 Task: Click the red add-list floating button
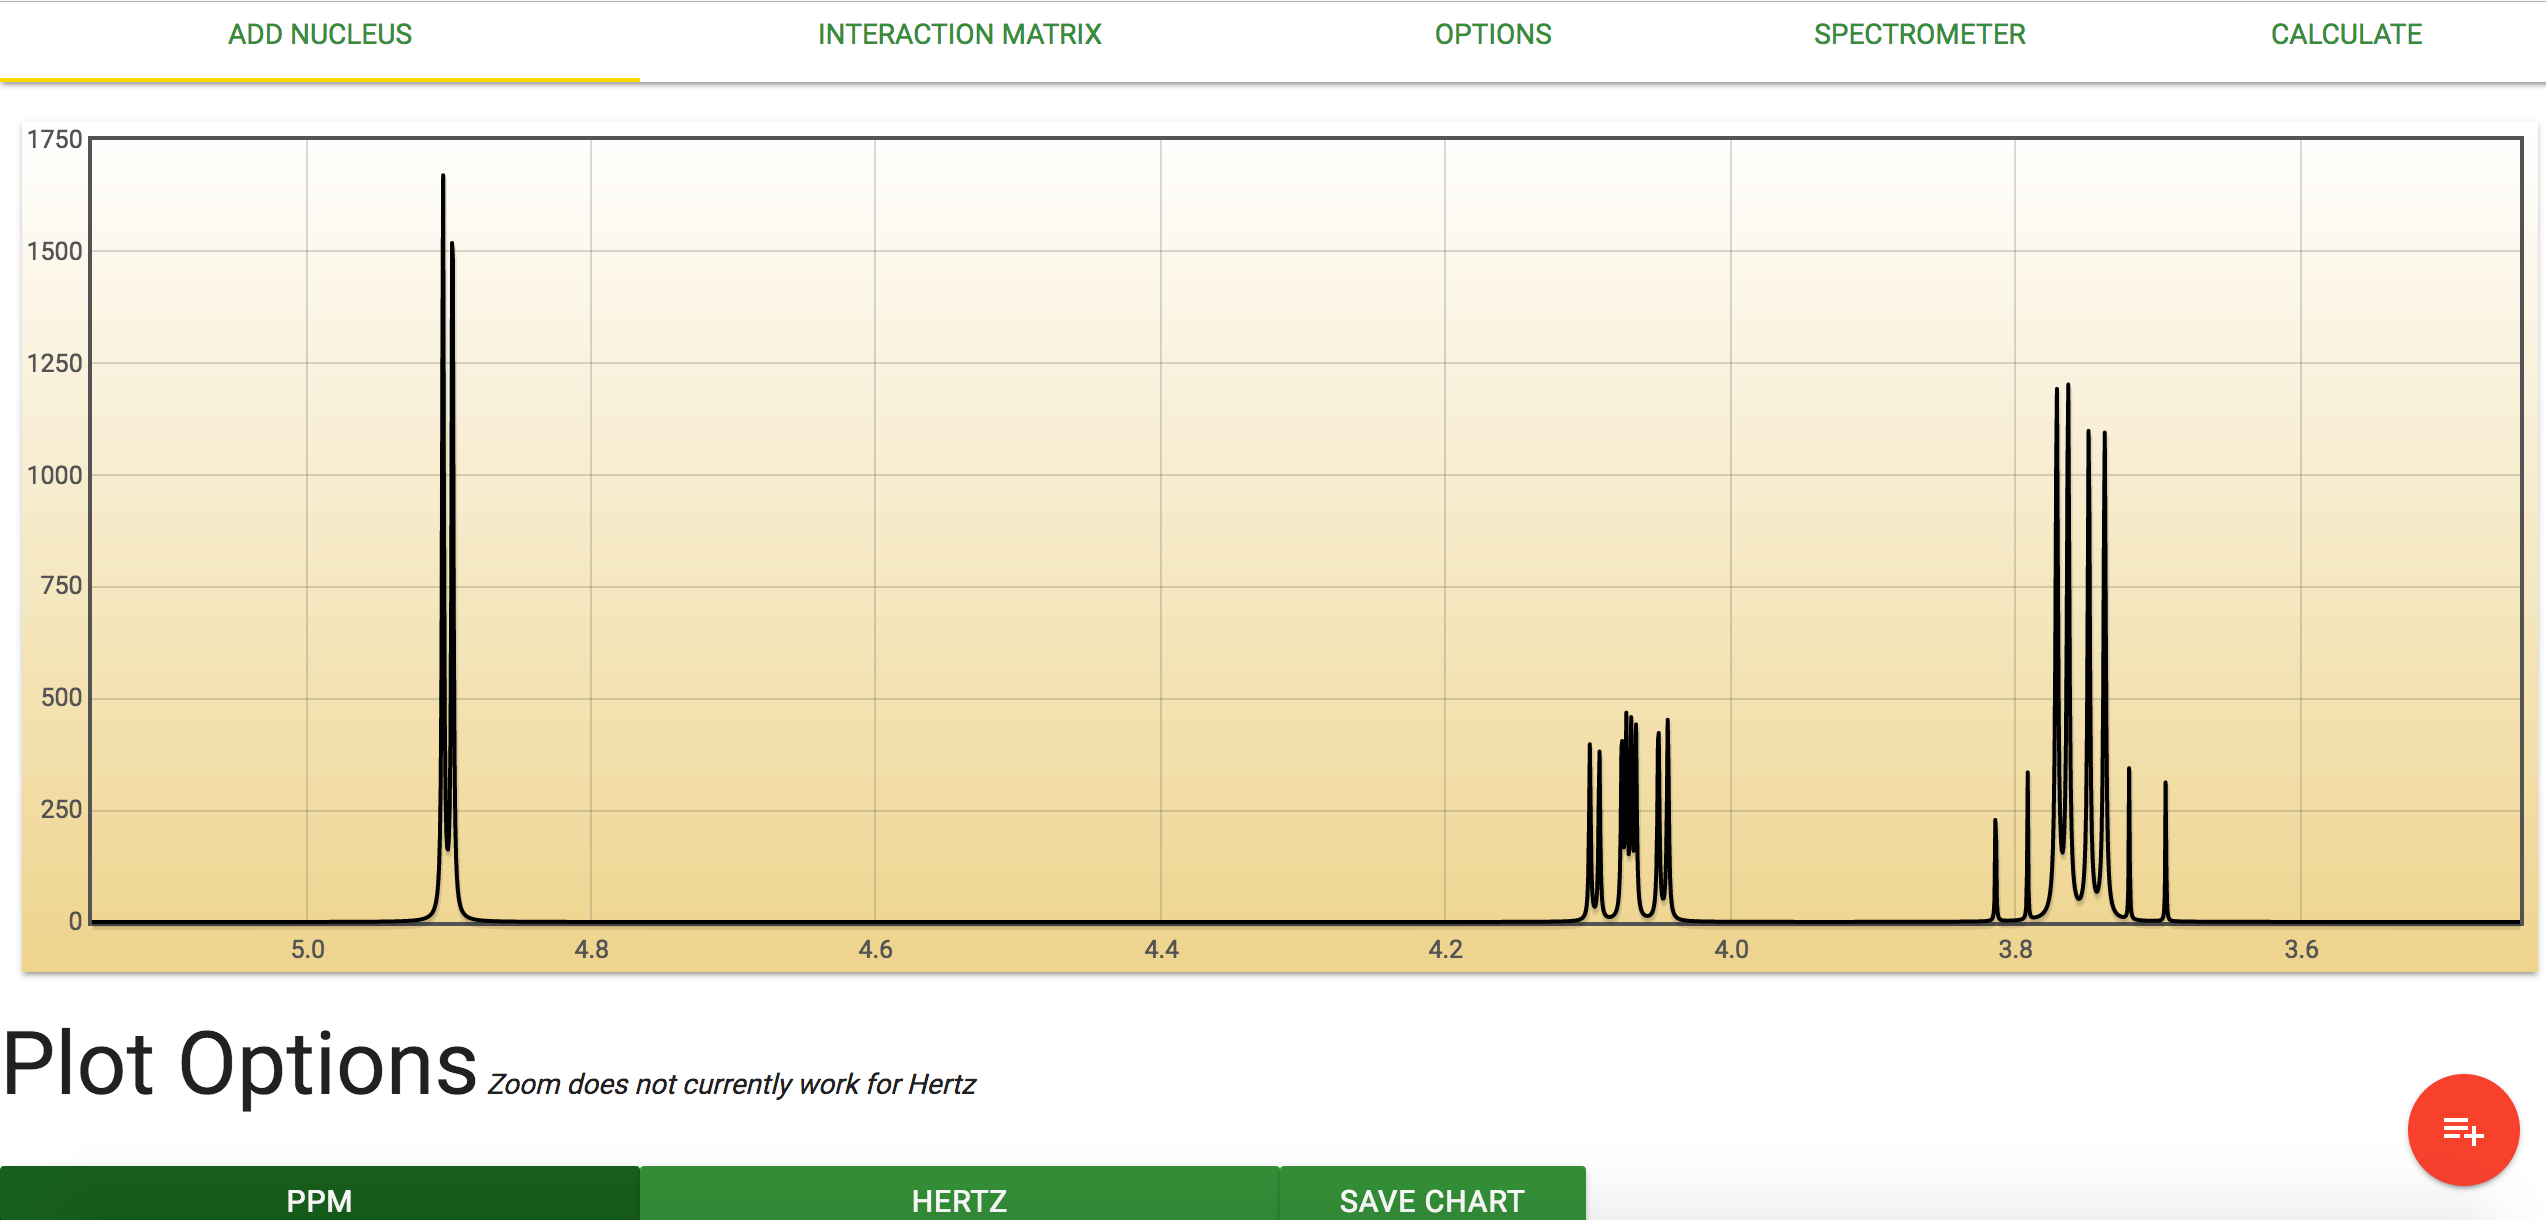coord(2462,1130)
